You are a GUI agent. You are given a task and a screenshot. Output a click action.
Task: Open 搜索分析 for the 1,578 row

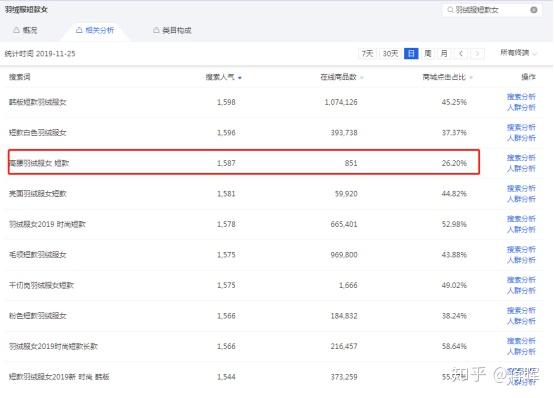(x=521, y=219)
